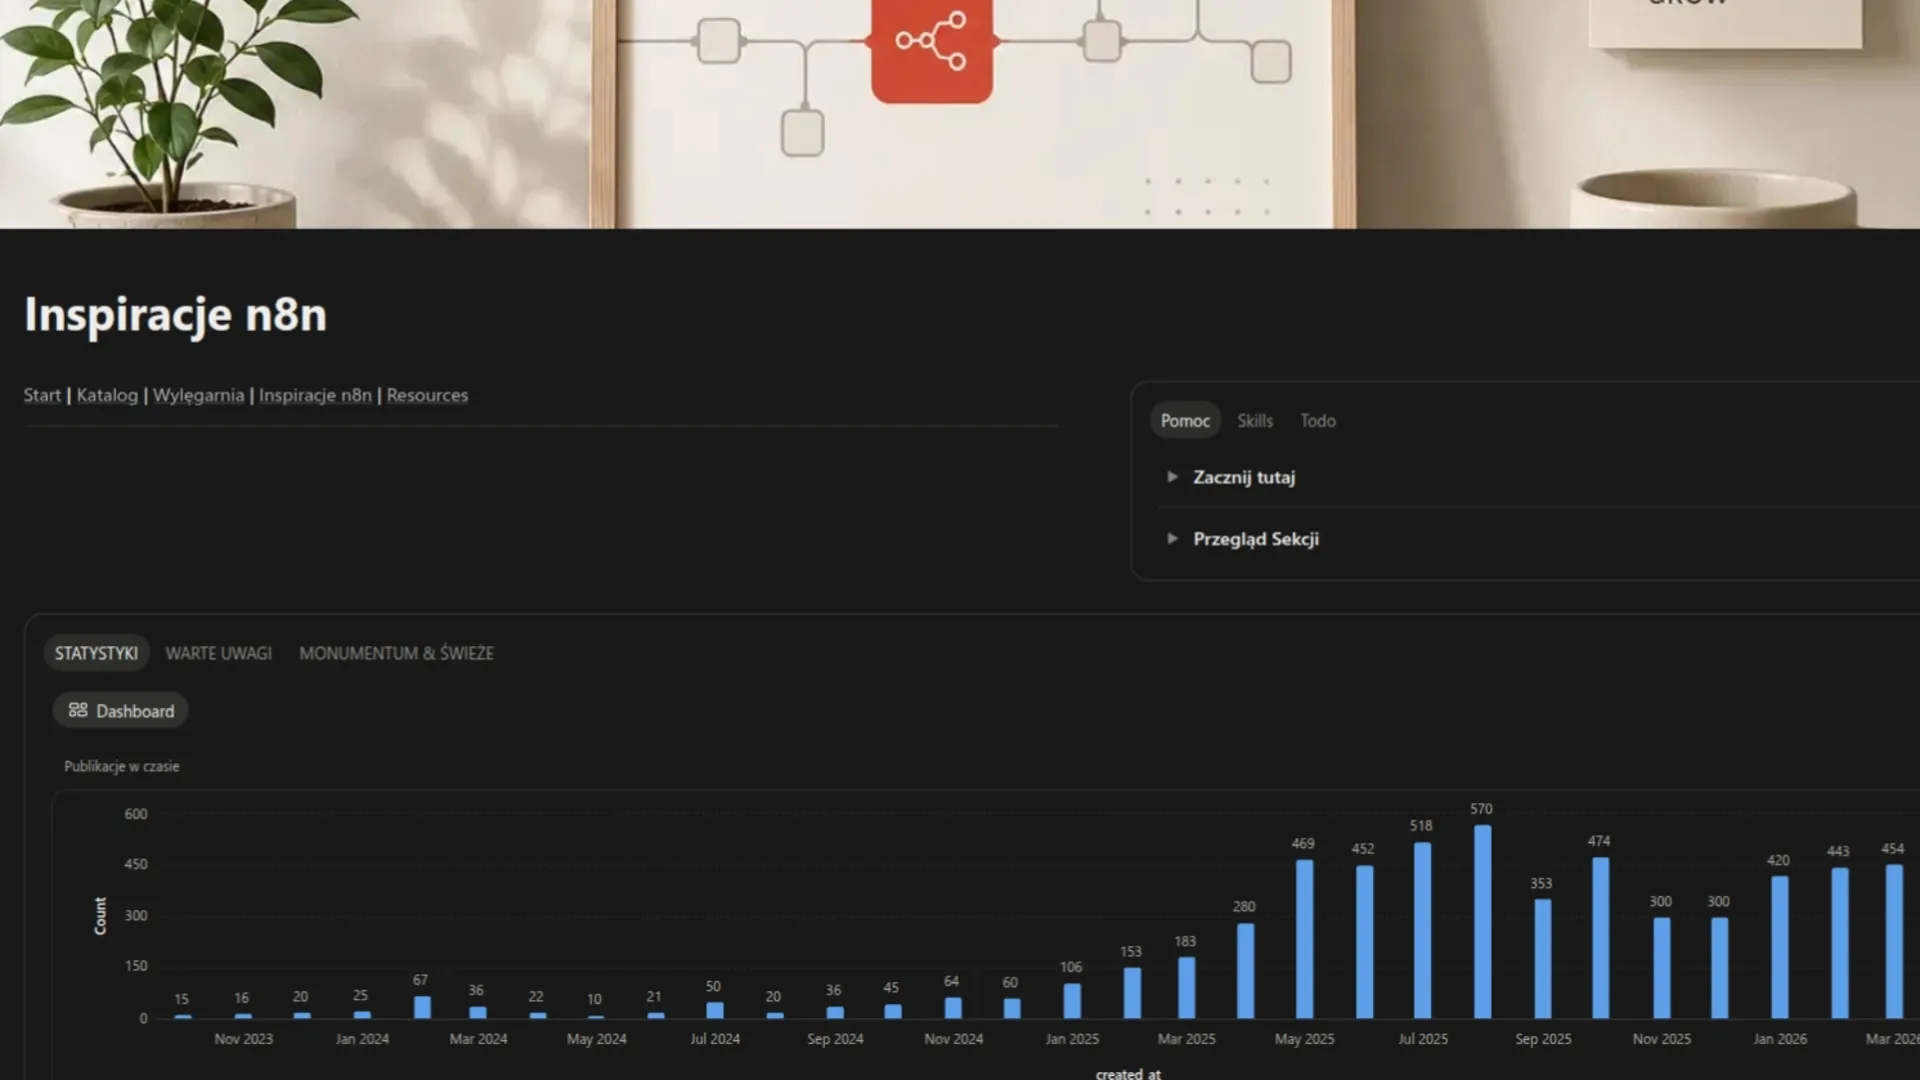The image size is (1920, 1080).
Task: Switch to the Todo tab
Action: (x=1318, y=421)
